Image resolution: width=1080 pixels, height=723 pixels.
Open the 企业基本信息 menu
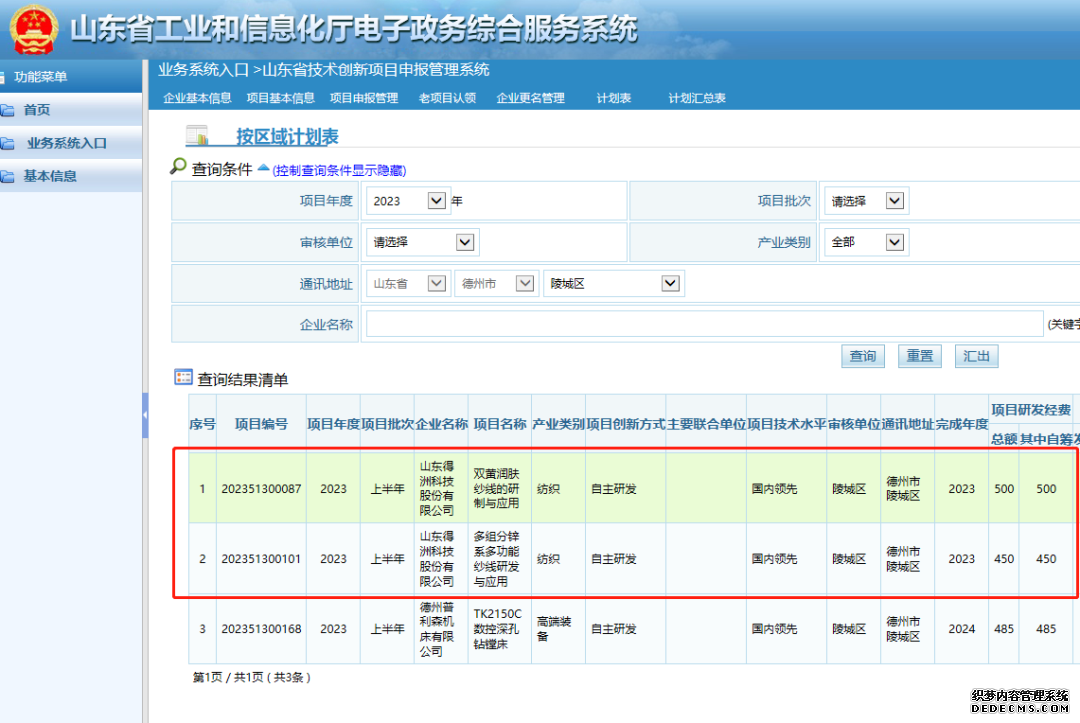[x=197, y=98]
